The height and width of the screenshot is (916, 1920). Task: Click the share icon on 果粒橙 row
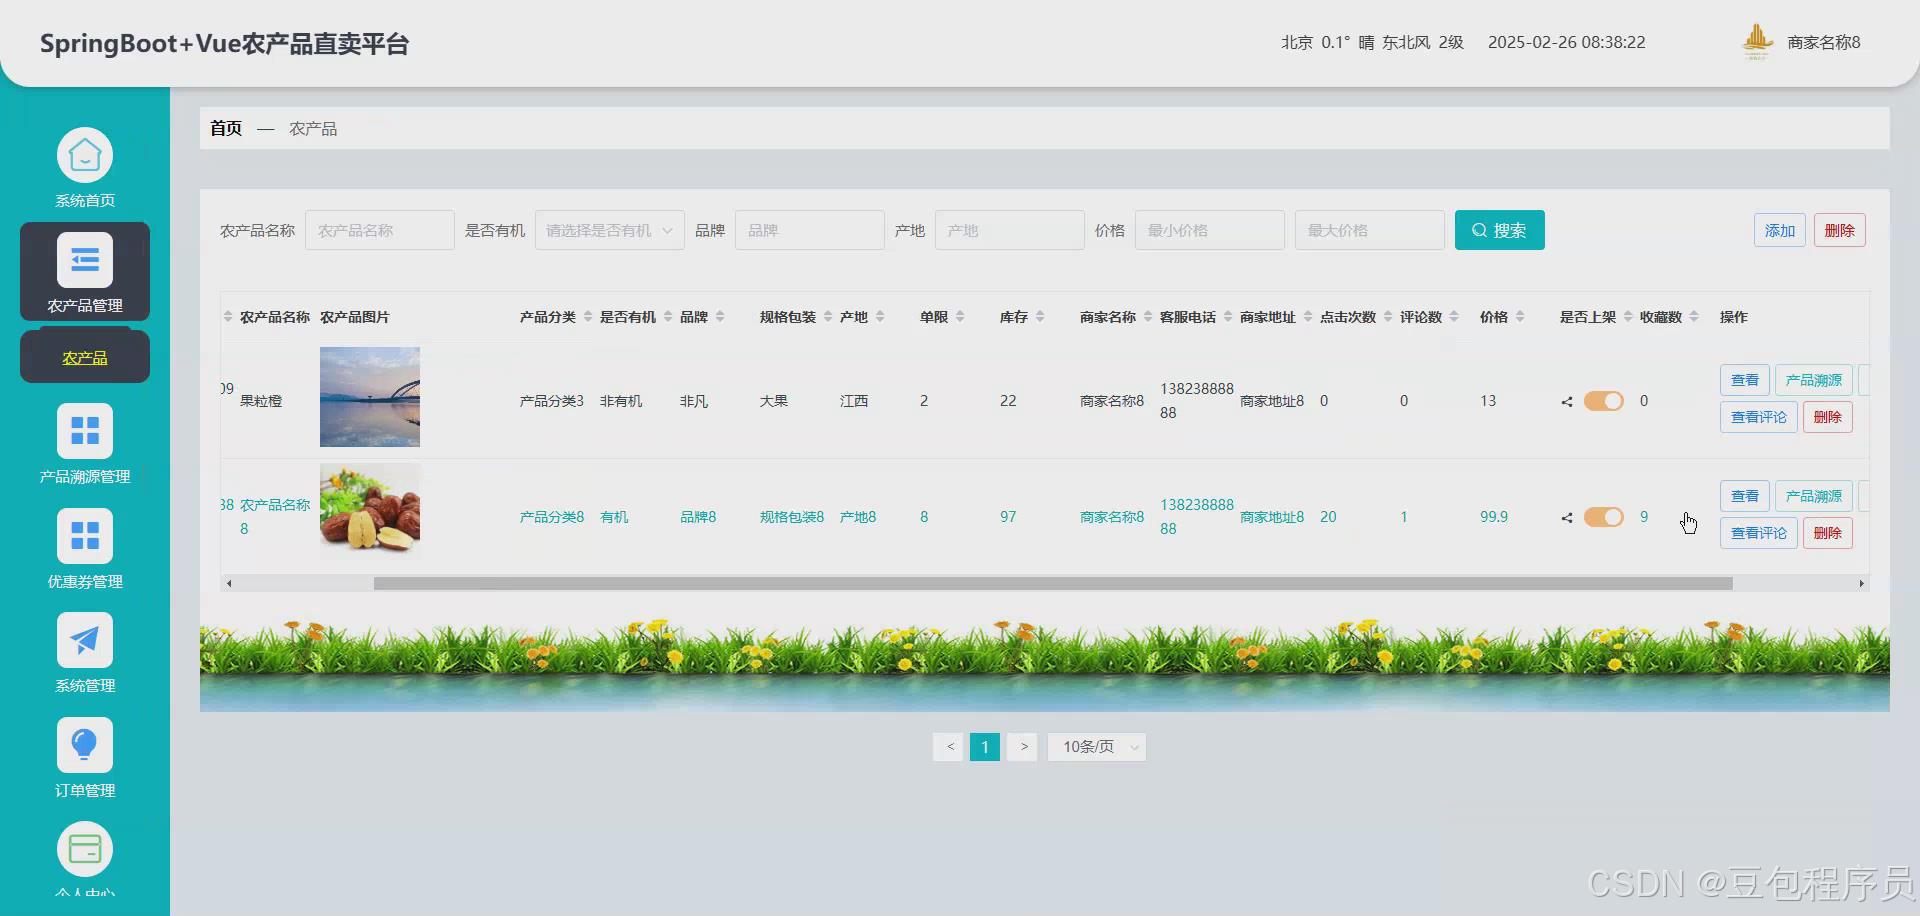pos(1565,401)
